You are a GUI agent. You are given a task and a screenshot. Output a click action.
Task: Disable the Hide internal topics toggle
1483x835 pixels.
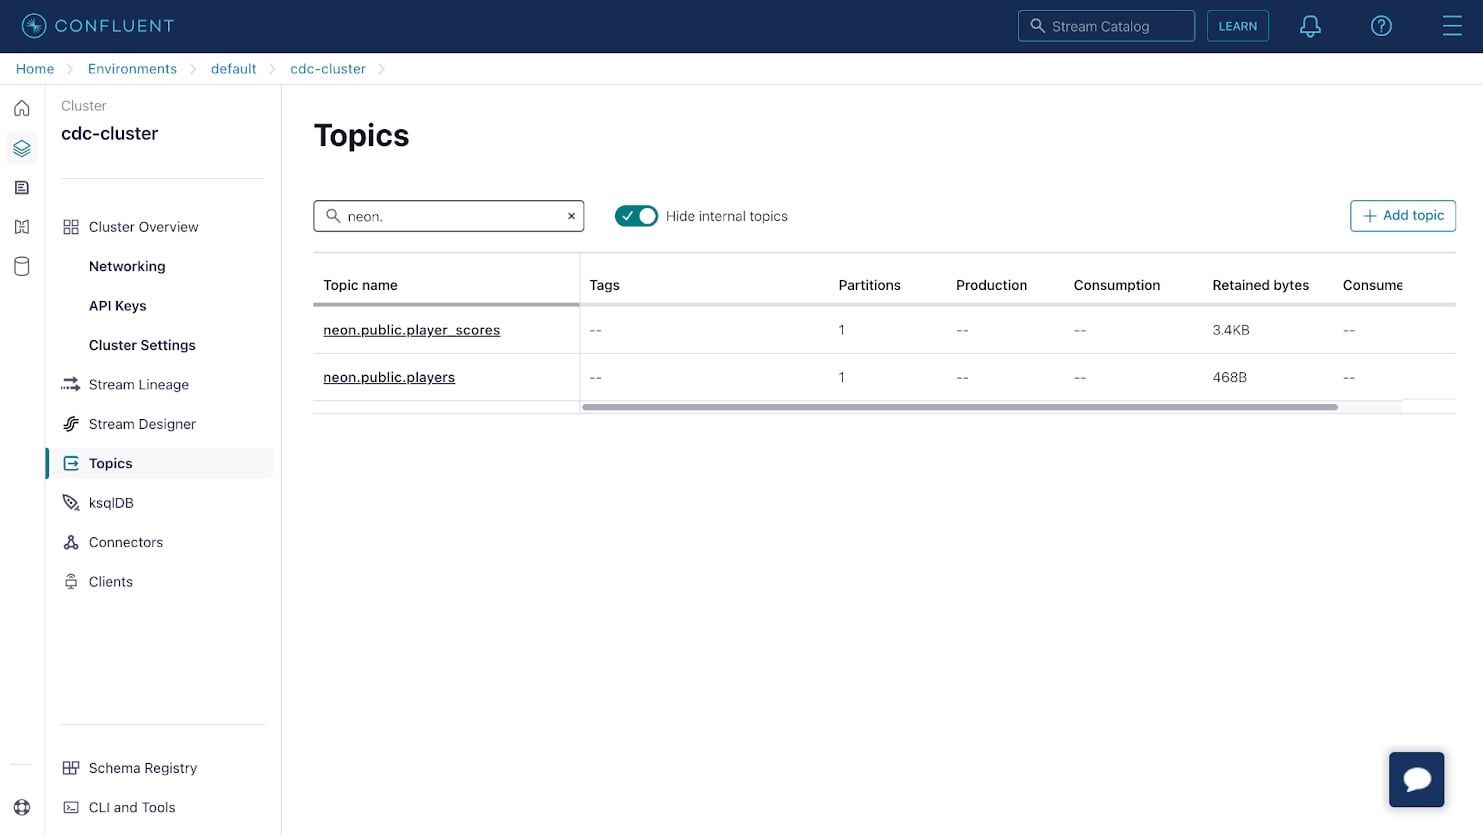pos(636,216)
